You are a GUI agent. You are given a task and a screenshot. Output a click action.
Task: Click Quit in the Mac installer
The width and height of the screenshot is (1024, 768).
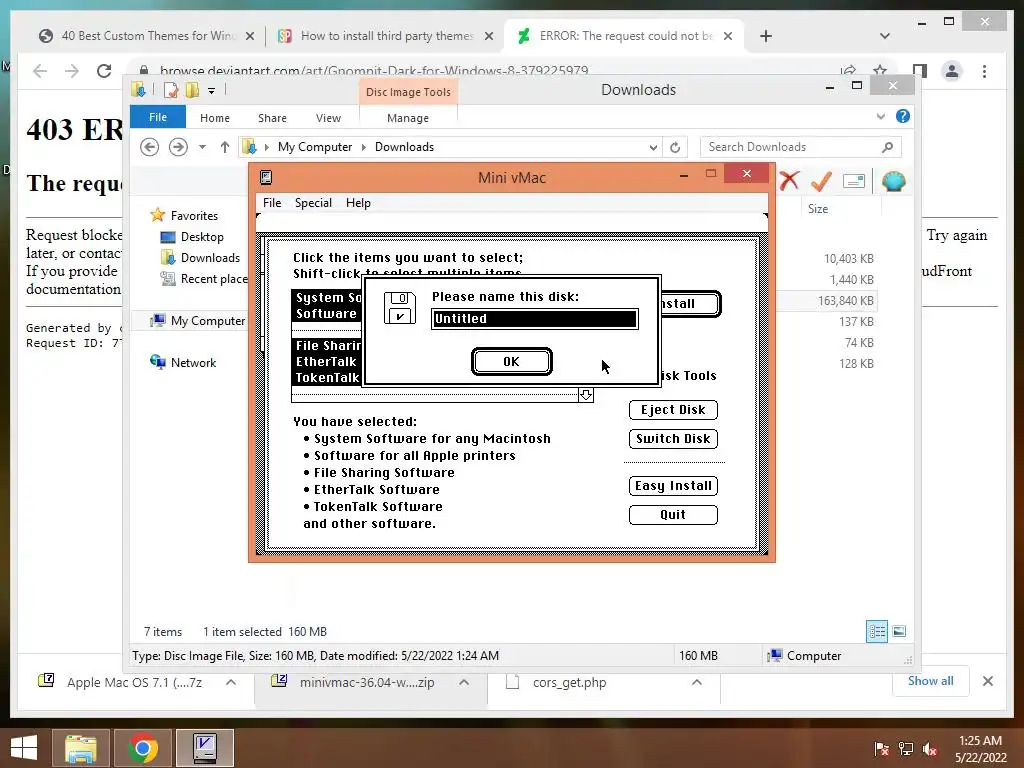tap(673, 515)
